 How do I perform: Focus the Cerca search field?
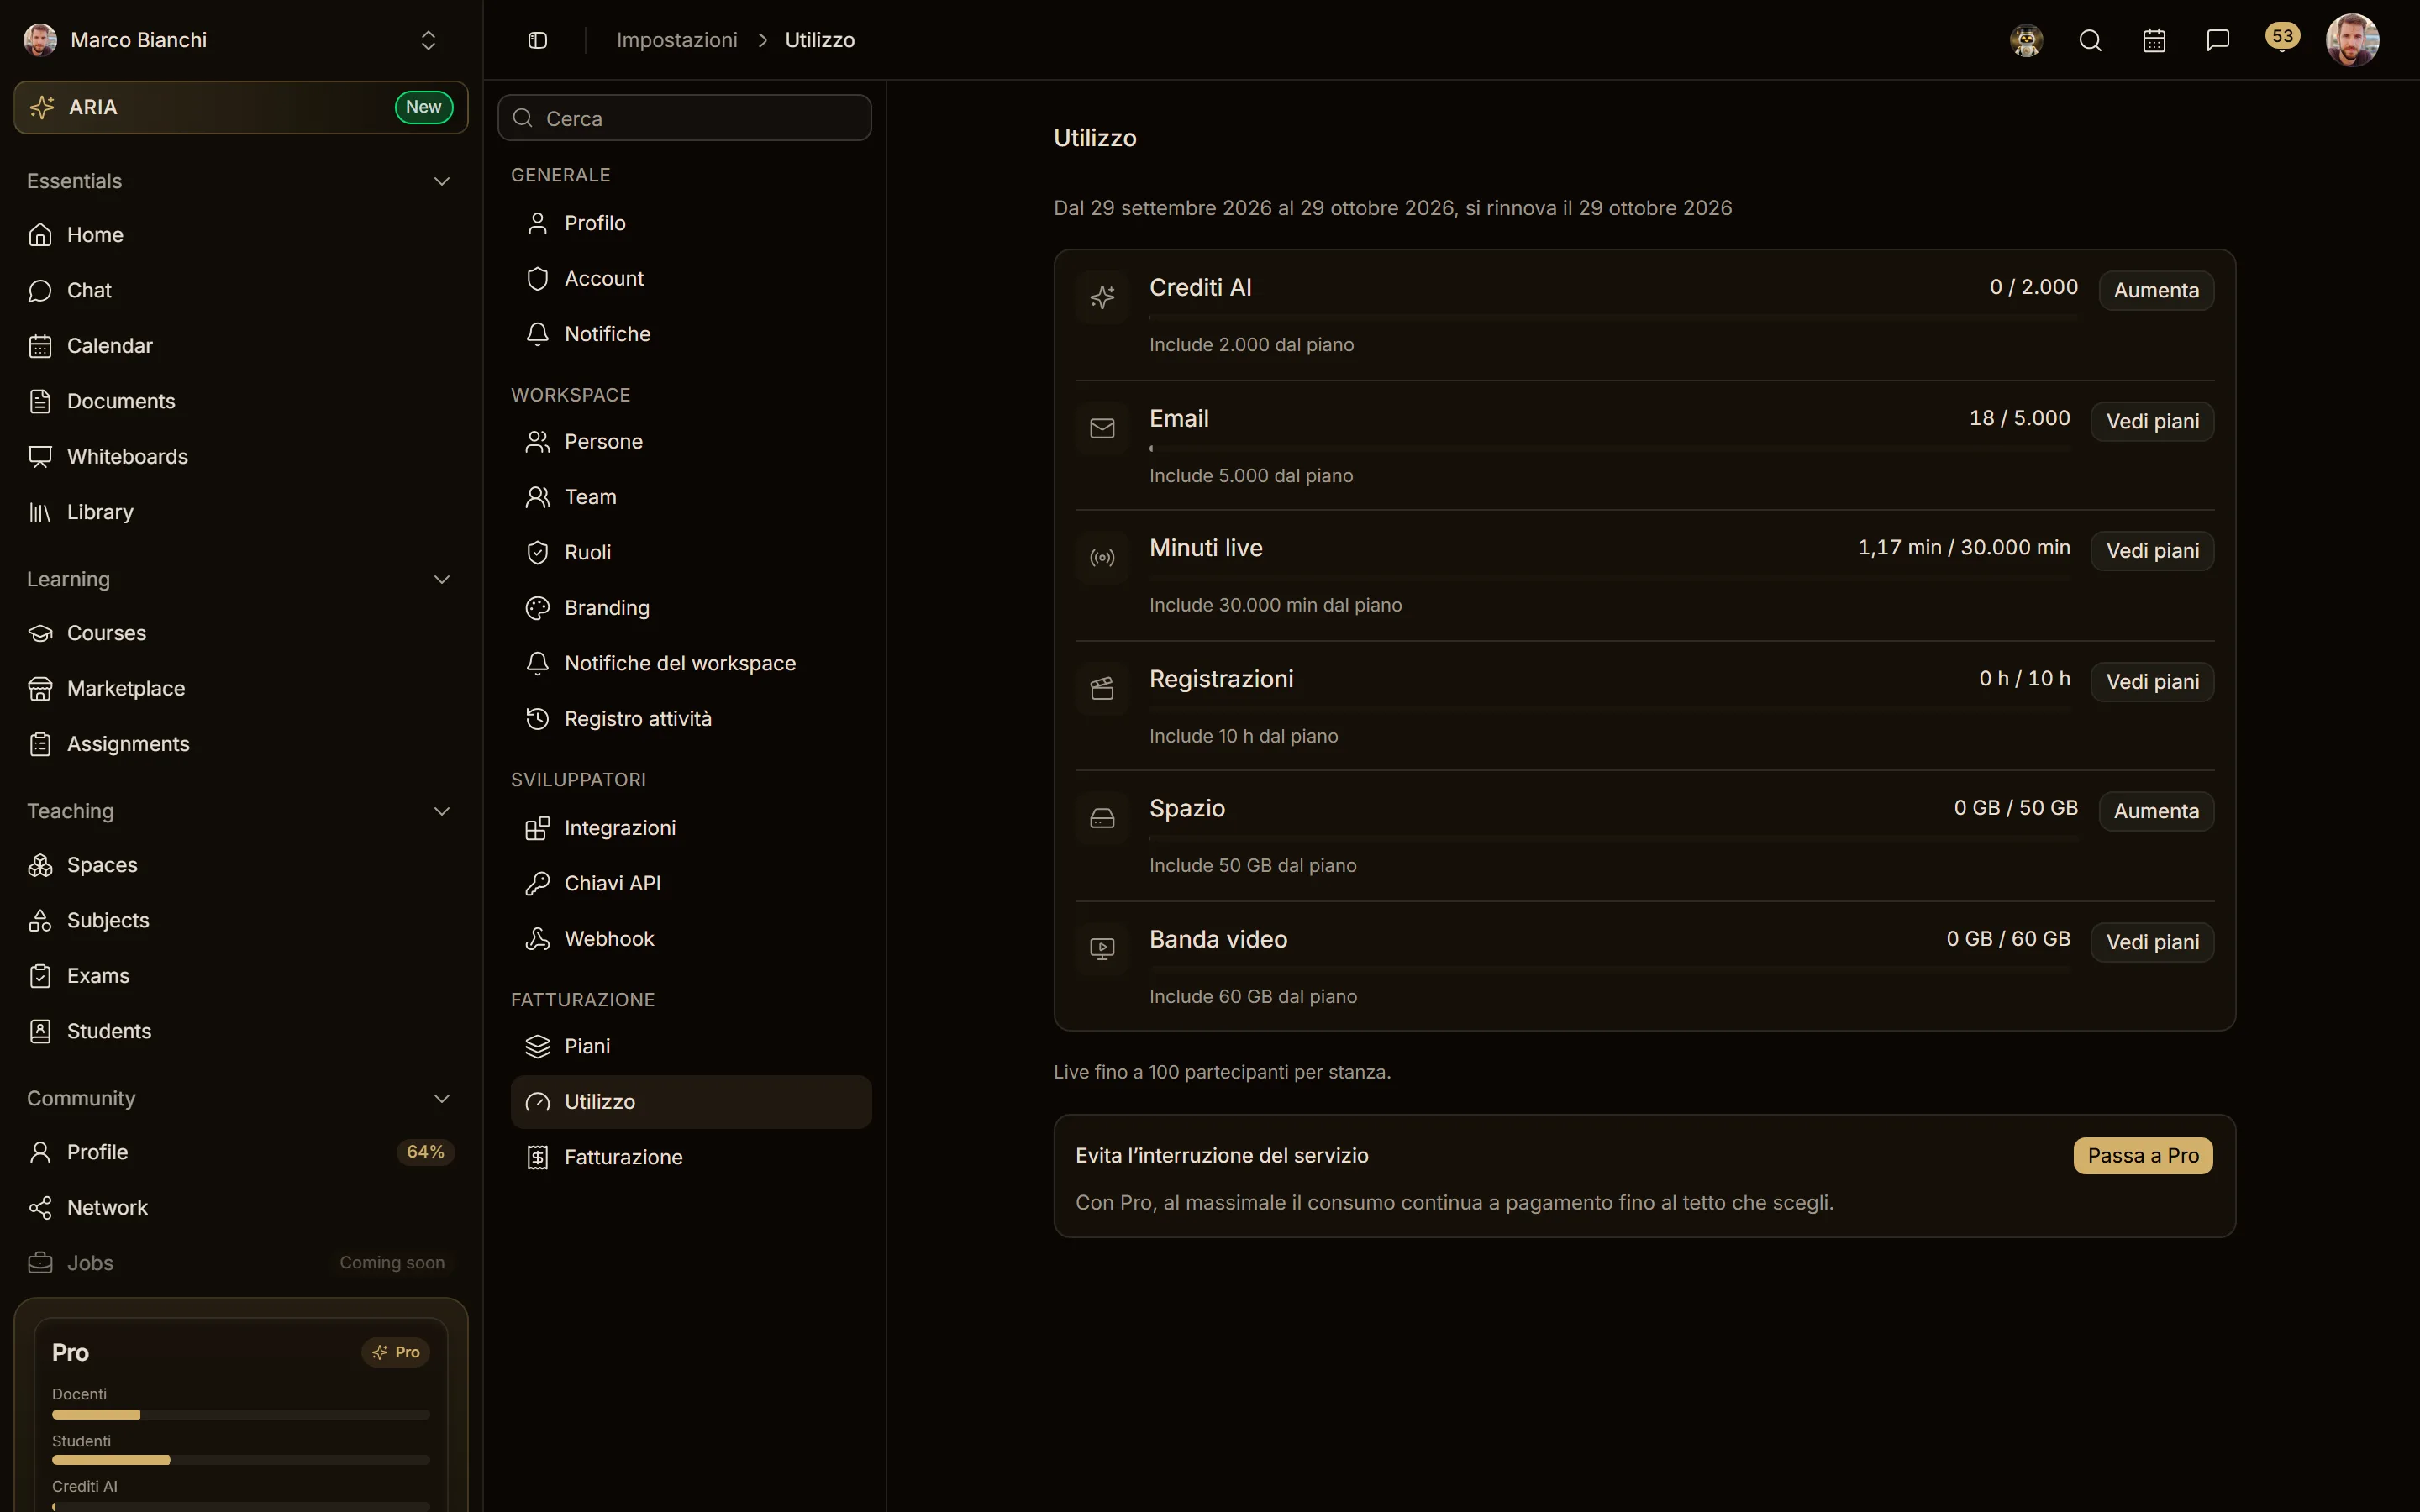[685, 118]
